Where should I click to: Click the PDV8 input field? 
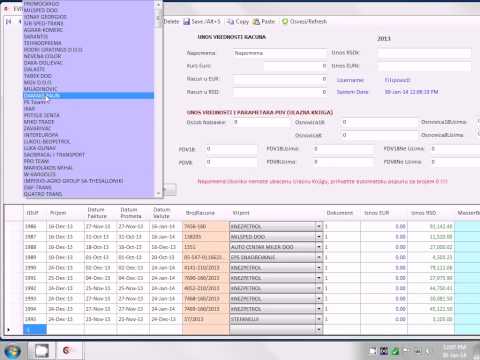pos(230,162)
